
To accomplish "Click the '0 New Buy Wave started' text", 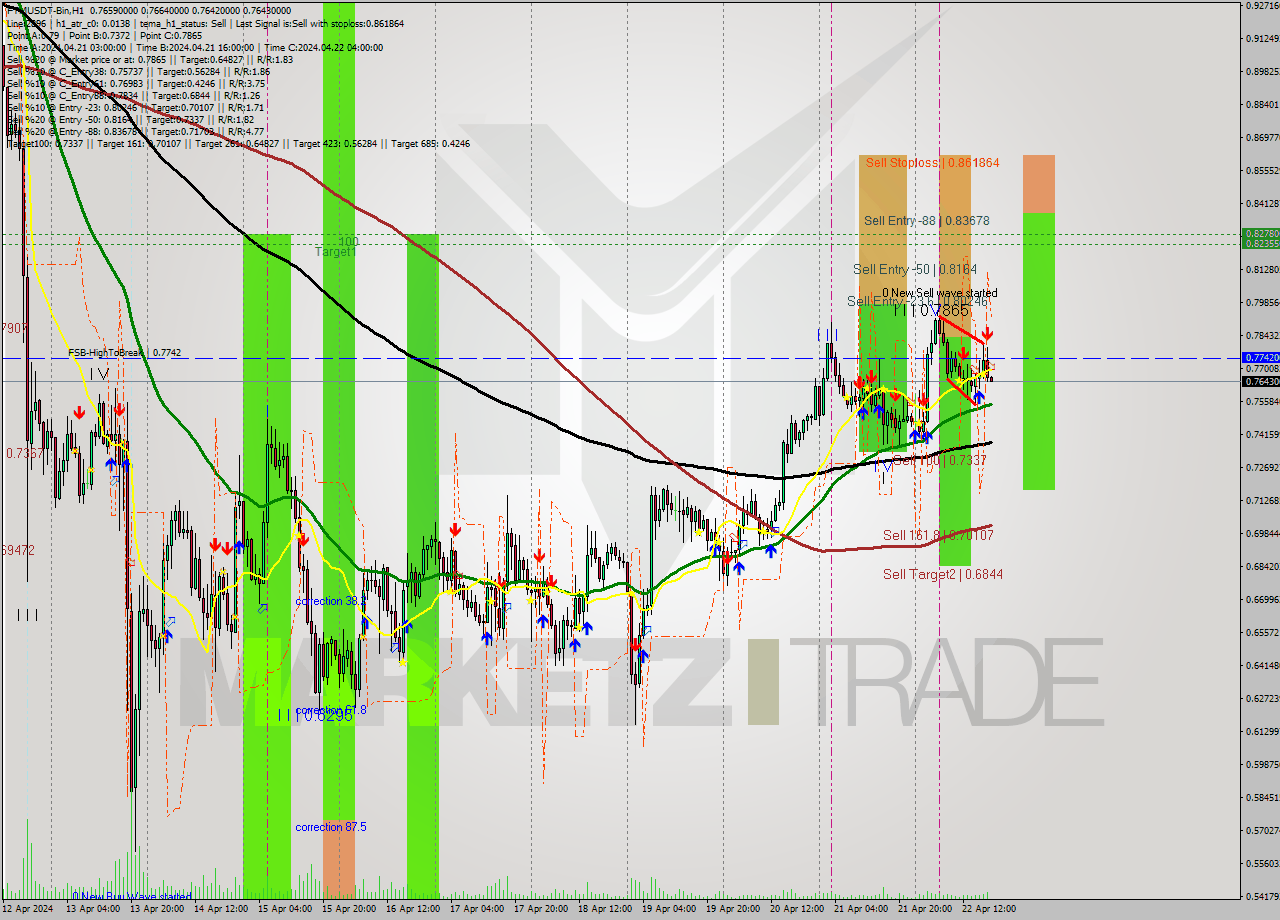I will pyautogui.click(x=131, y=896).
